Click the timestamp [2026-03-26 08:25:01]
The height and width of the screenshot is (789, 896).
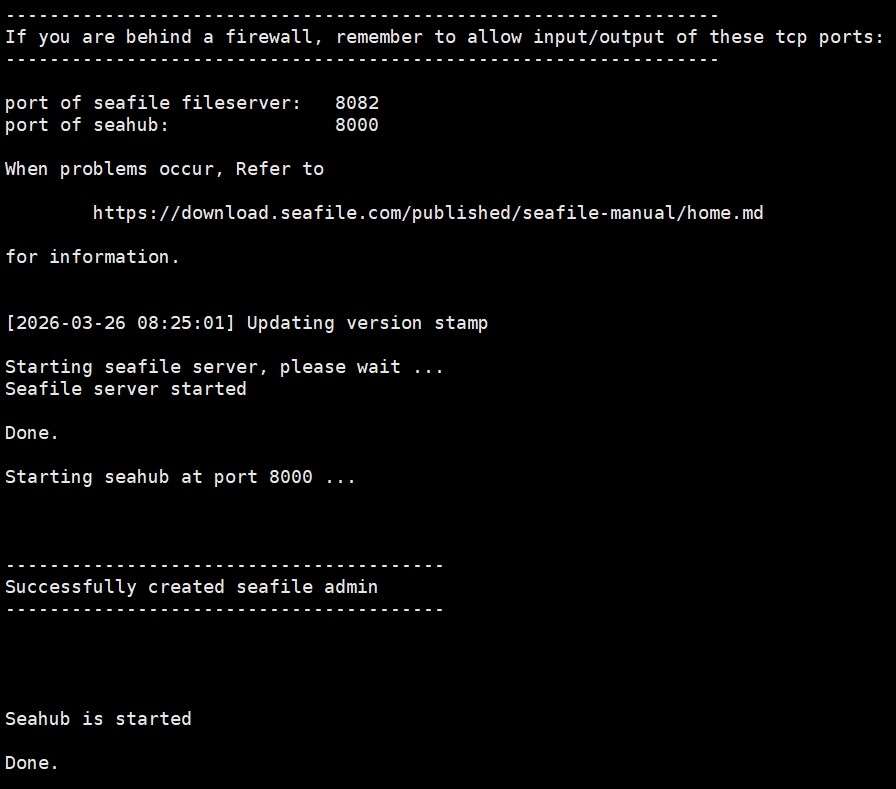point(120,323)
